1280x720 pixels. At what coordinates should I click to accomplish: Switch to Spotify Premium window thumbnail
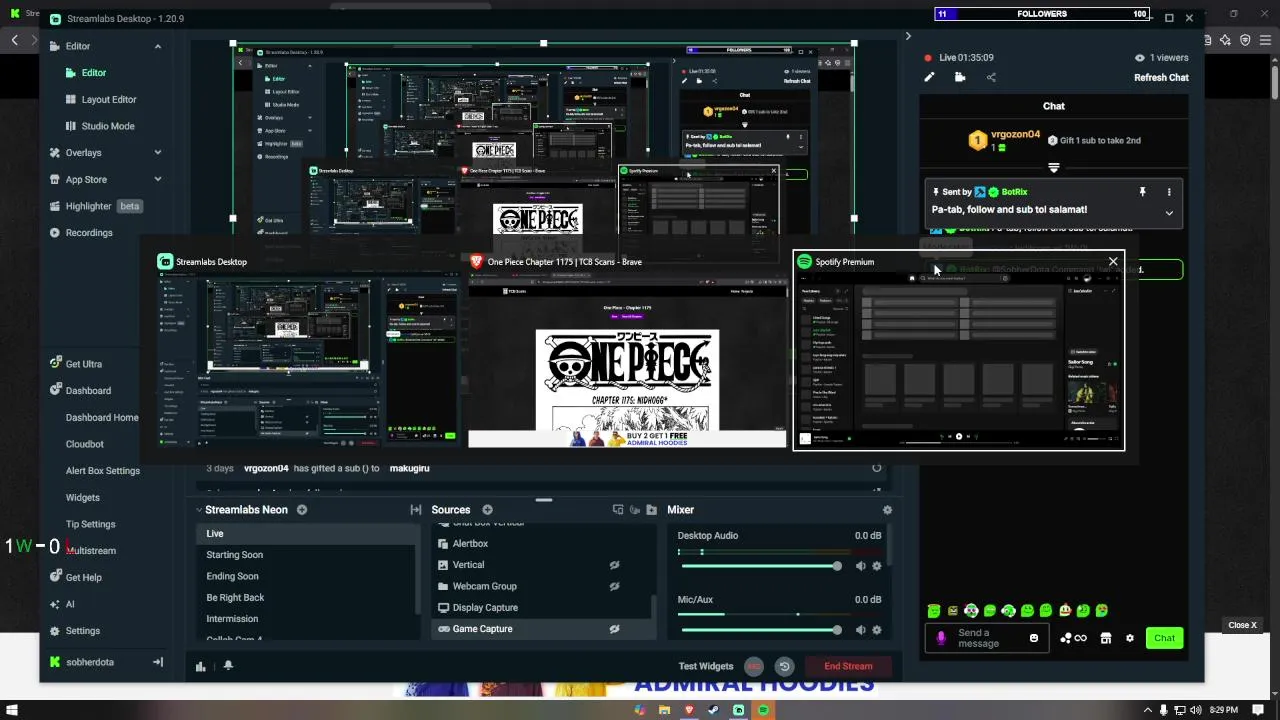pyautogui.click(x=959, y=351)
